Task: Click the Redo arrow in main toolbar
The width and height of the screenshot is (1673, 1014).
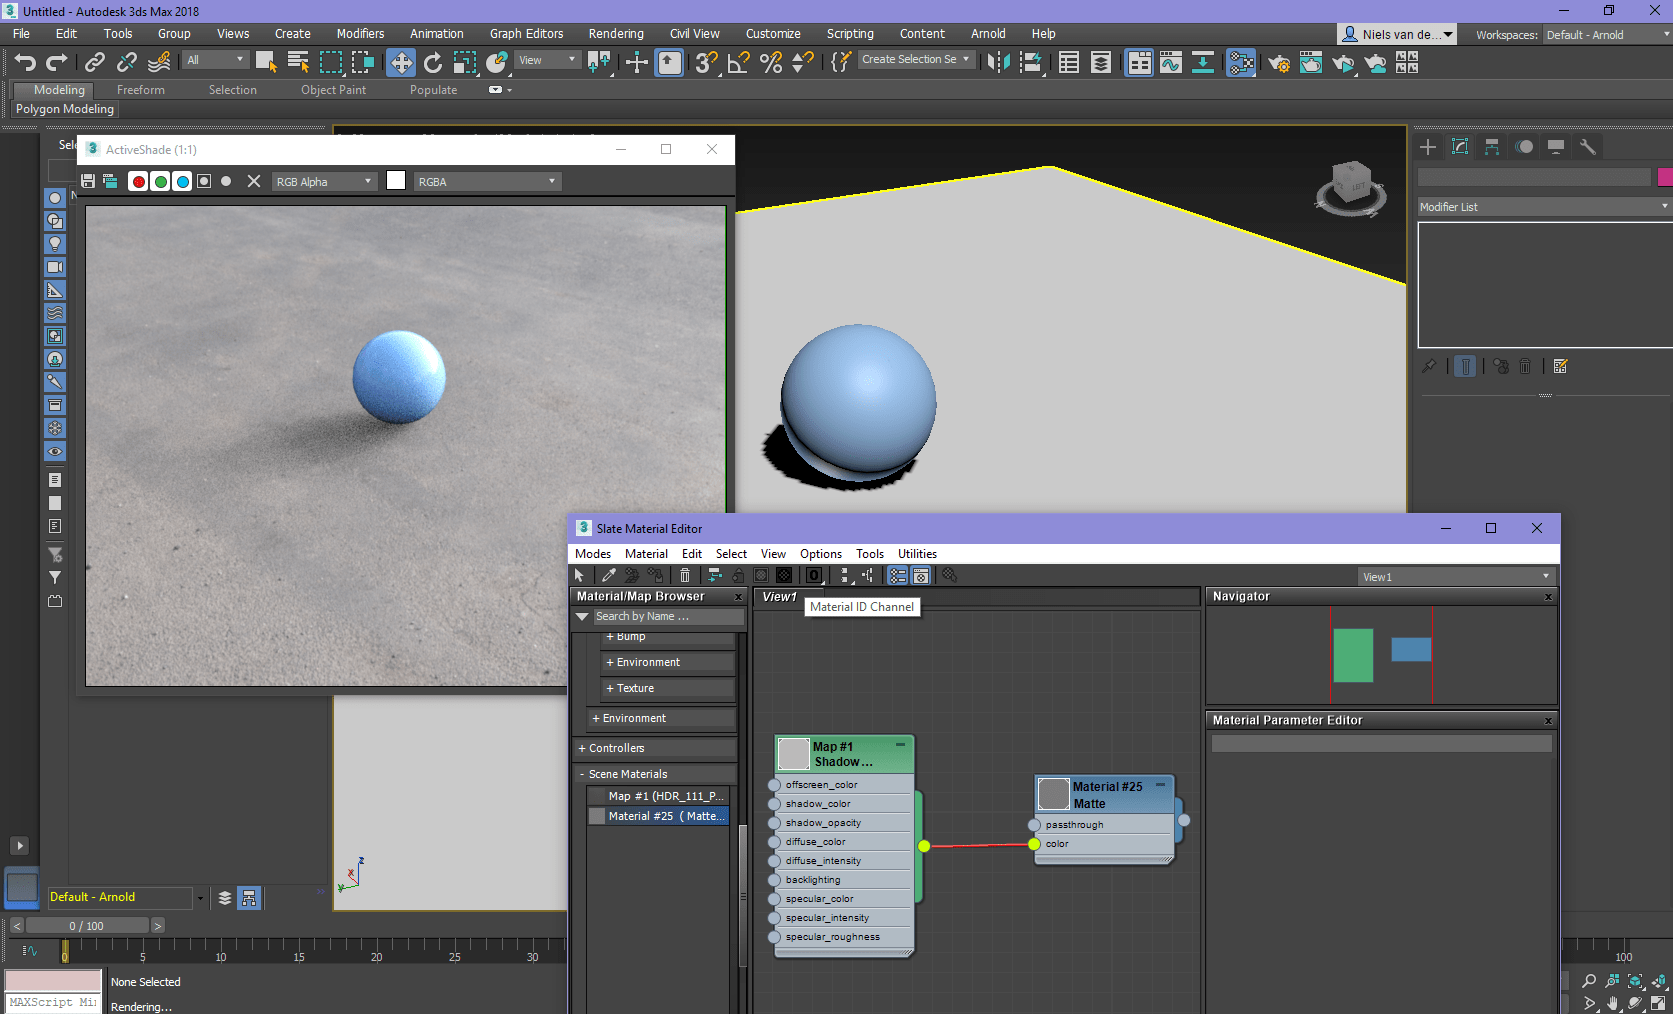Action: pos(57,62)
